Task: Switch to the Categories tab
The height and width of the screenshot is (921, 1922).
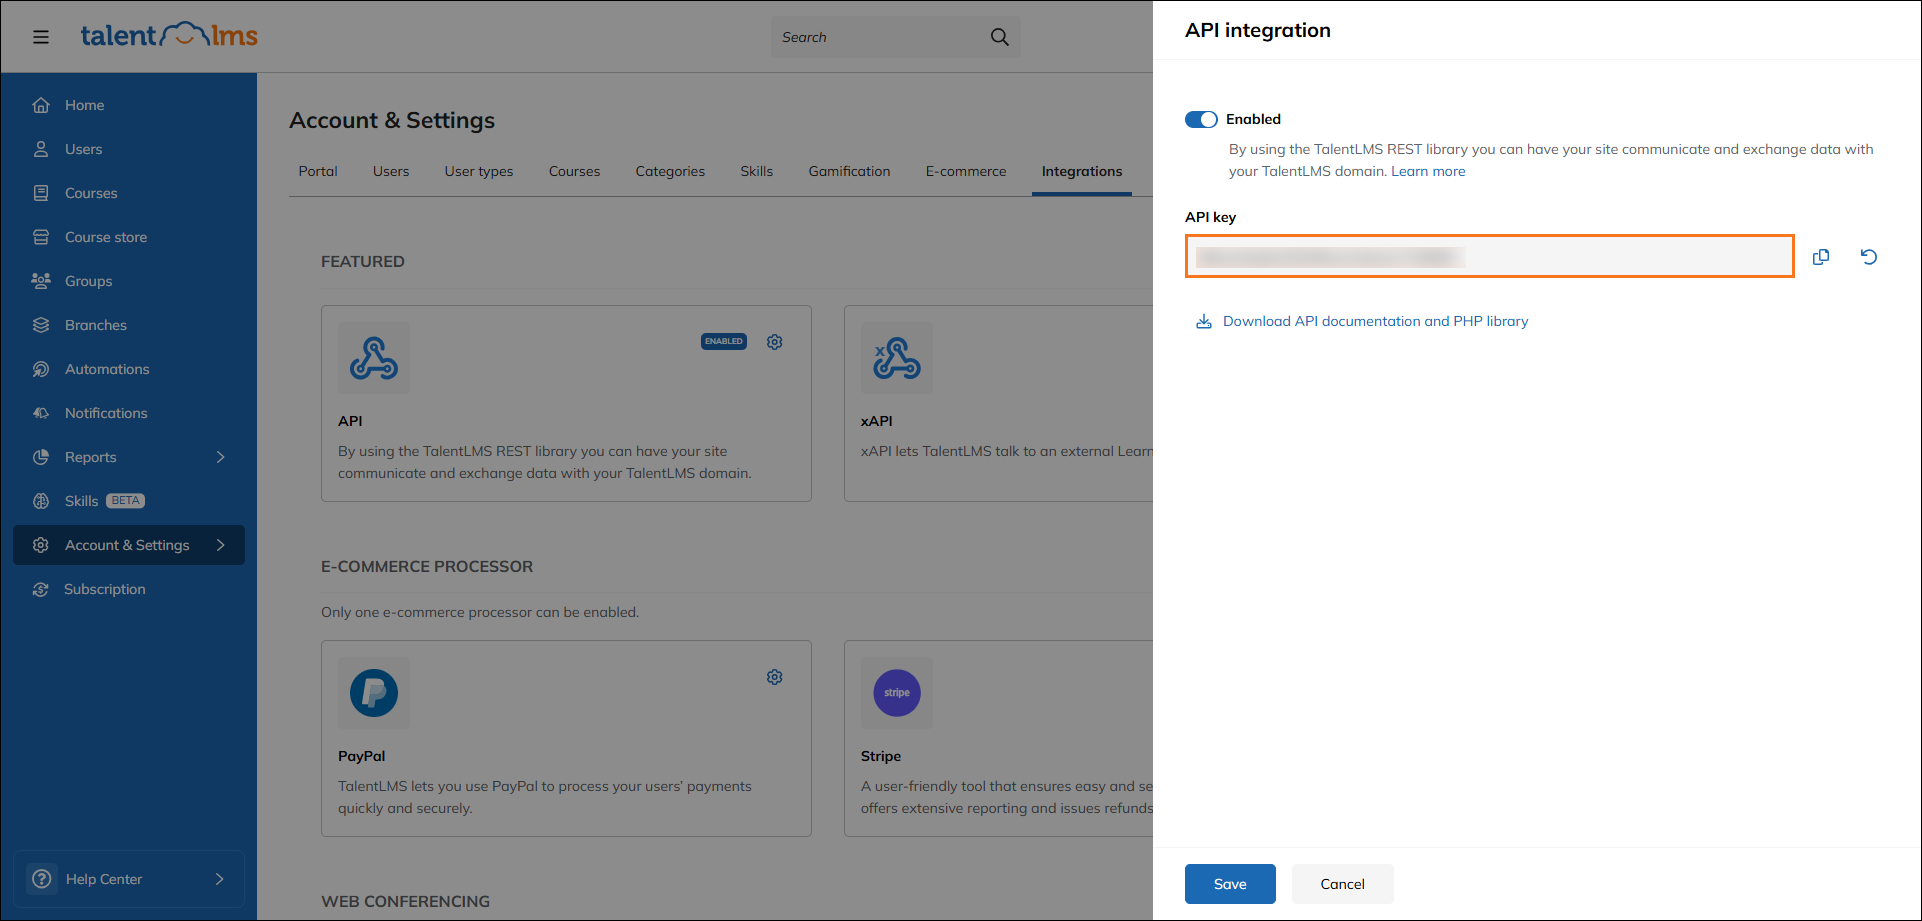Action: click(670, 171)
